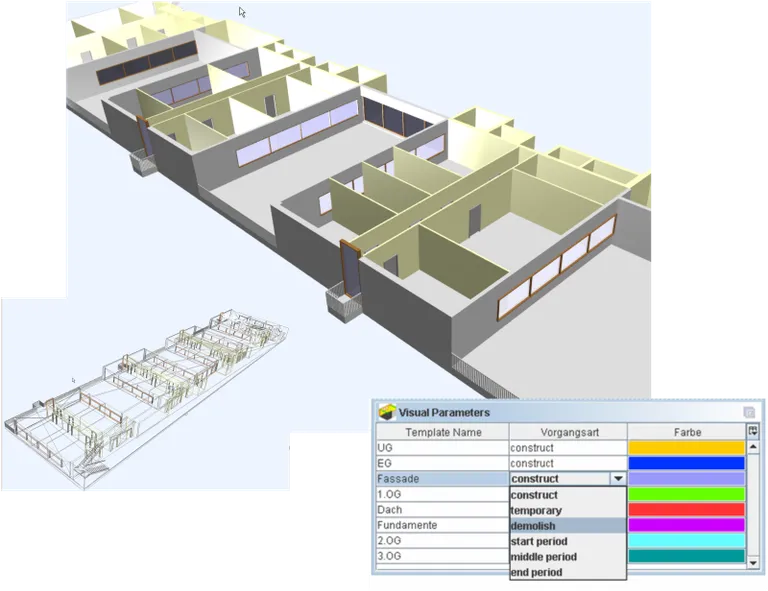Click the panel restore icon in Visual Parameters title bar
The height and width of the screenshot is (591, 768).
tap(749, 412)
